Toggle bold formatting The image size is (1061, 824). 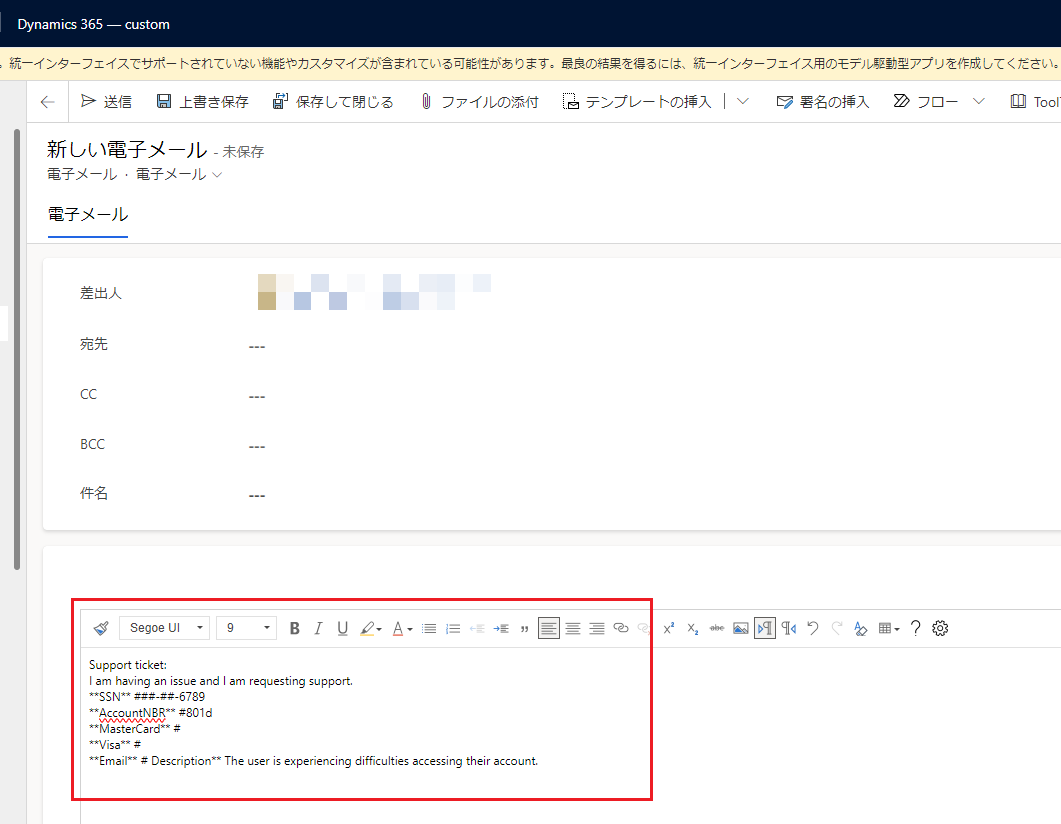tap(294, 628)
